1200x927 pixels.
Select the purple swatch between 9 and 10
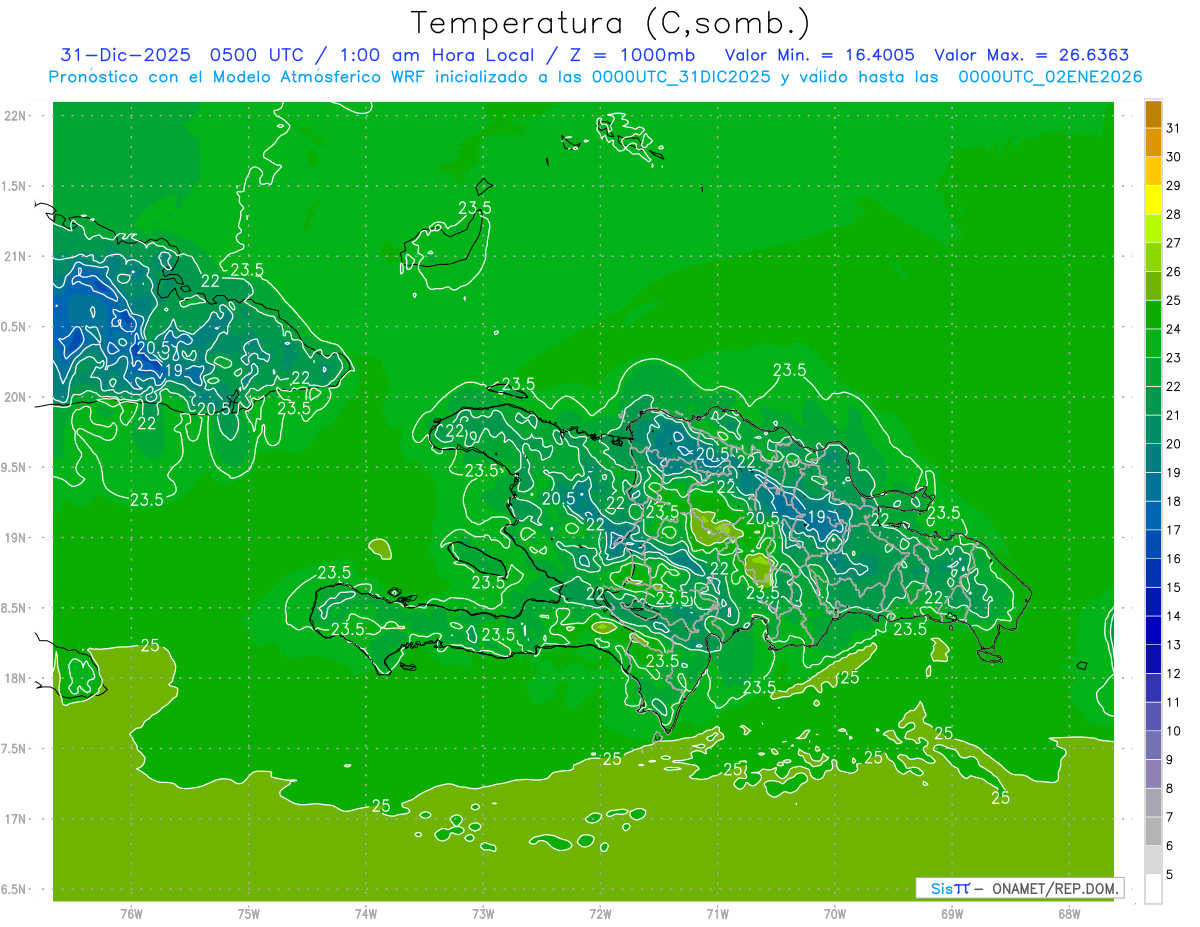[1153, 746]
